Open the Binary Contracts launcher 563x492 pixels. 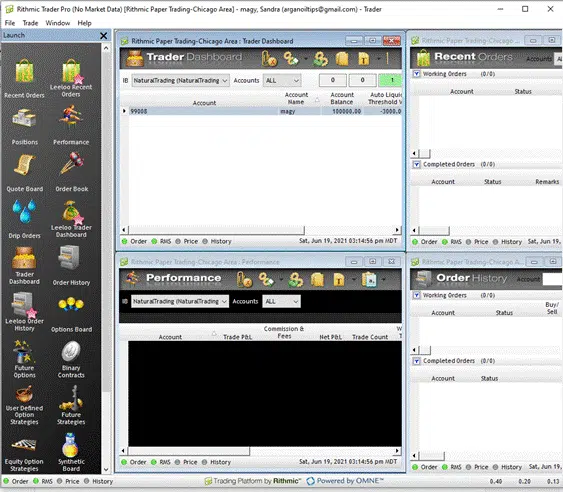click(x=71, y=359)
